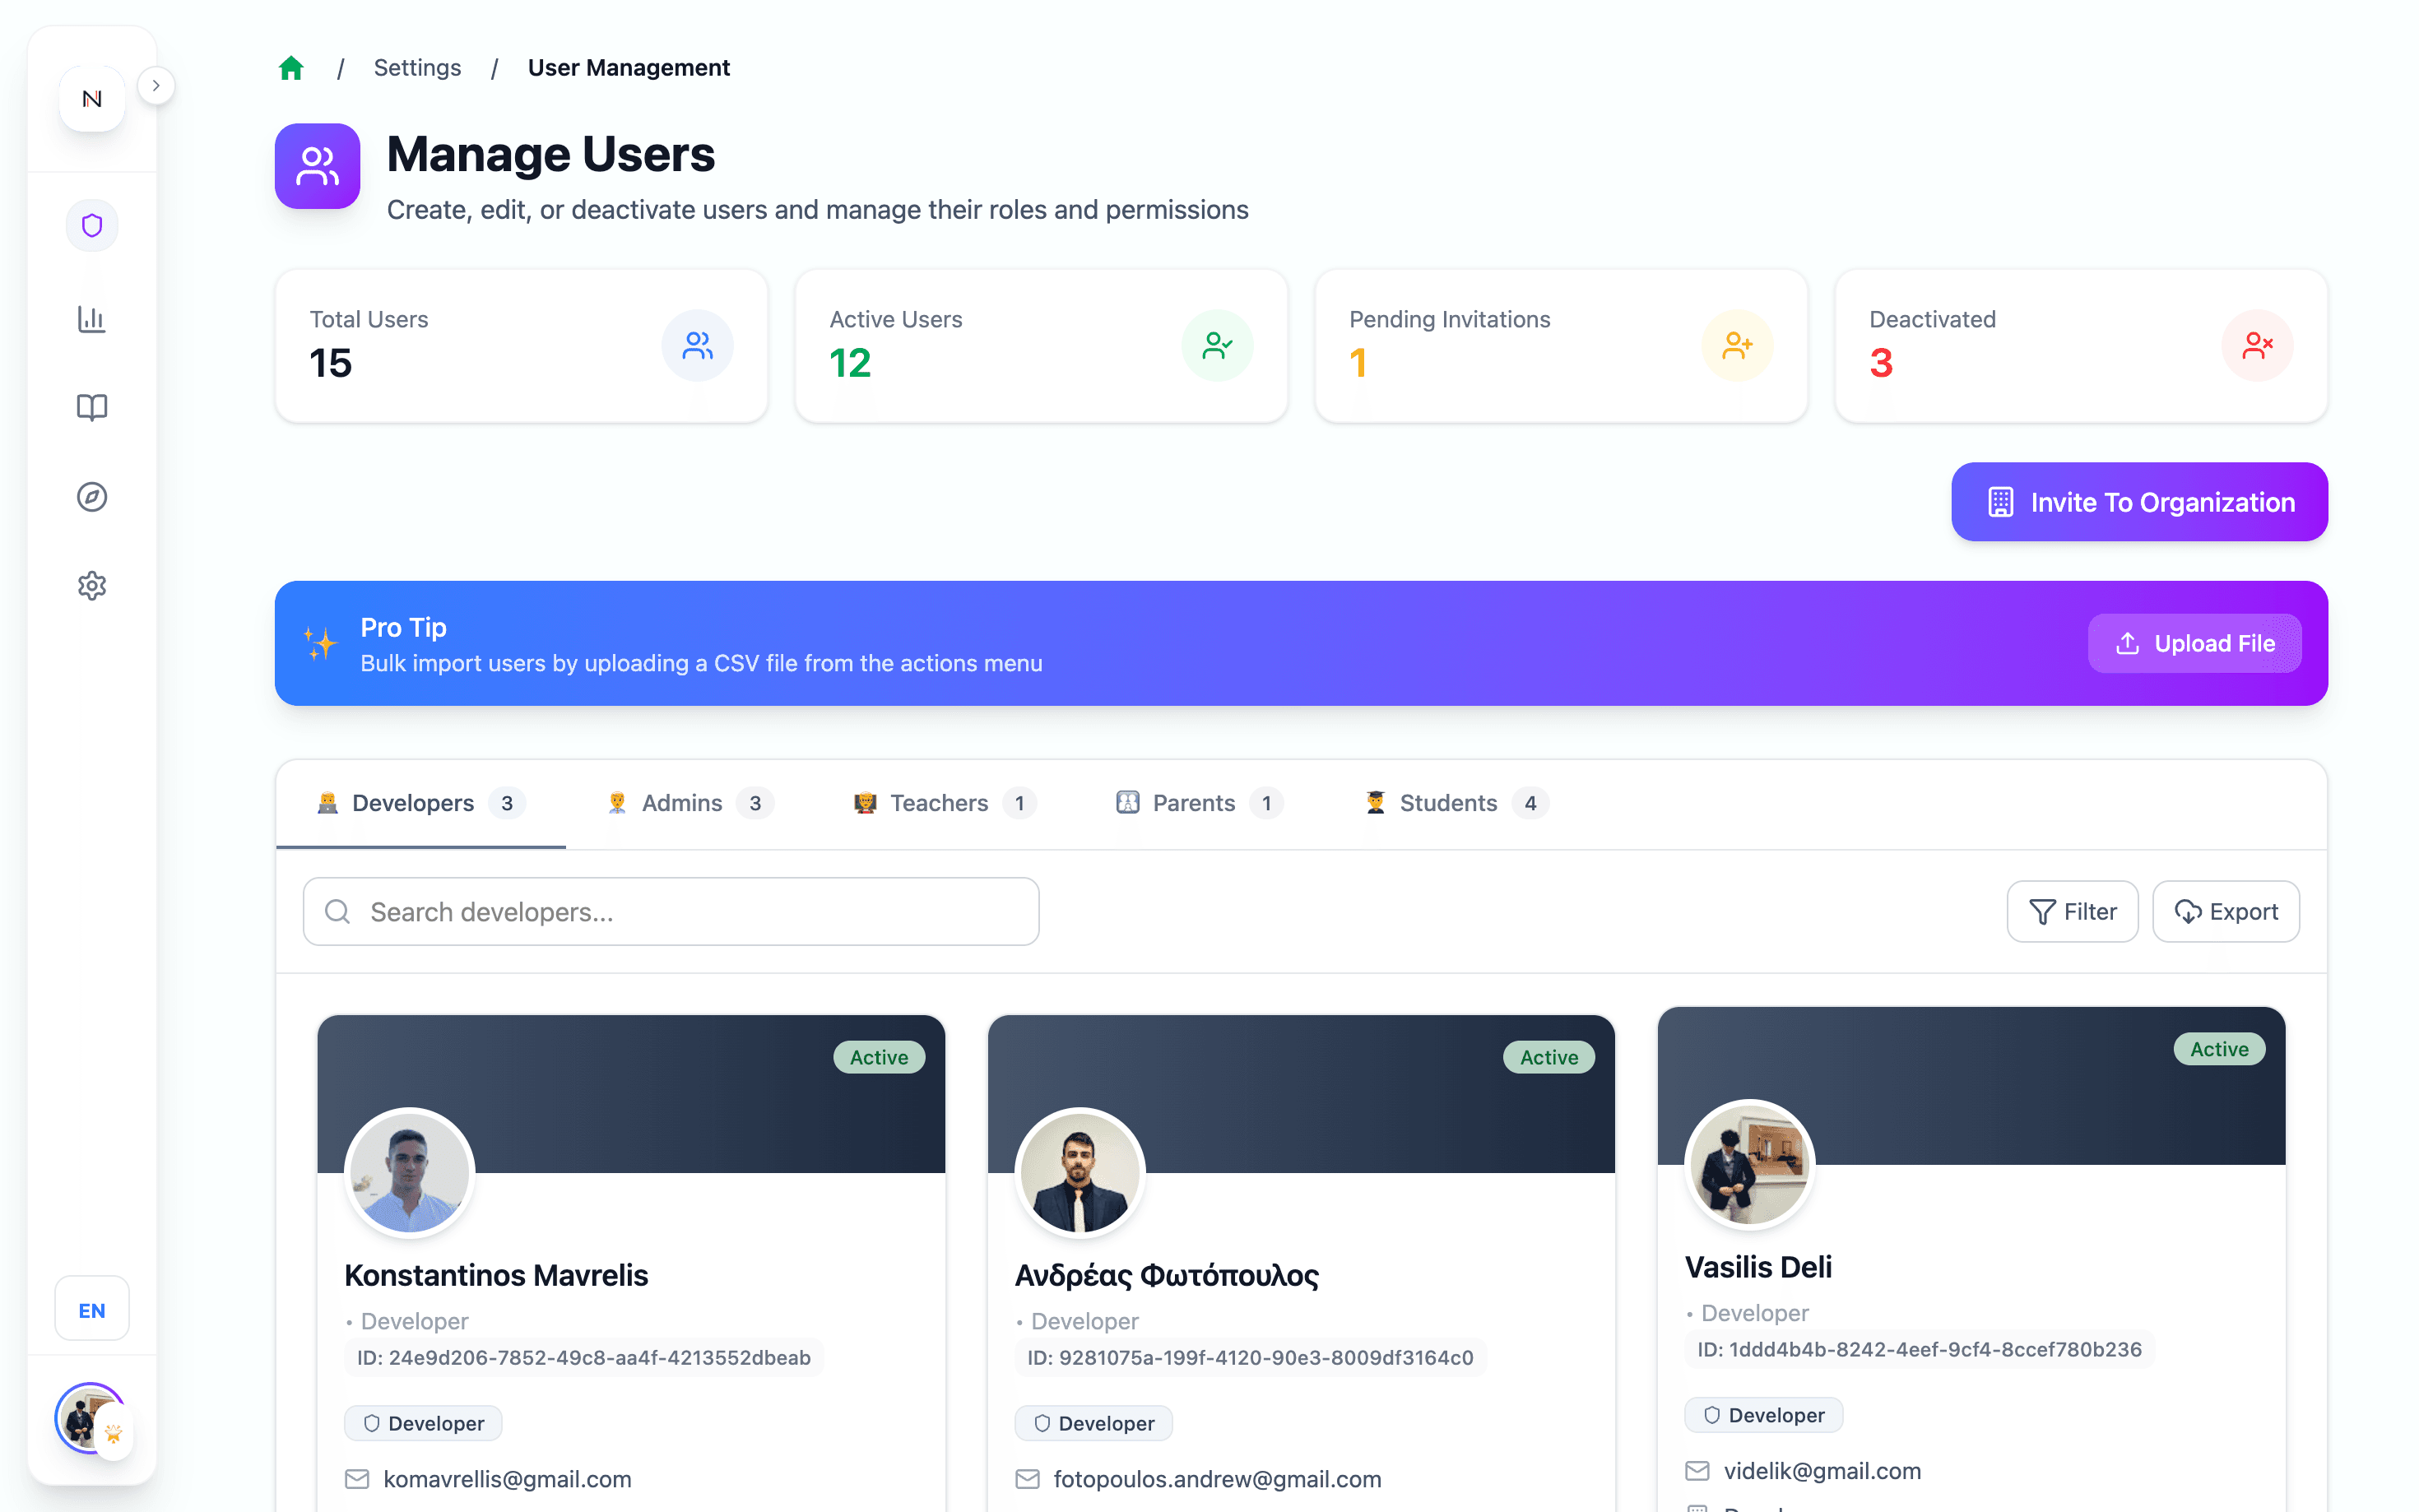The image size is (2419, 1512).
Task: Click the Pro Tip sparkle icon
Action: click(x=321, y=643)
